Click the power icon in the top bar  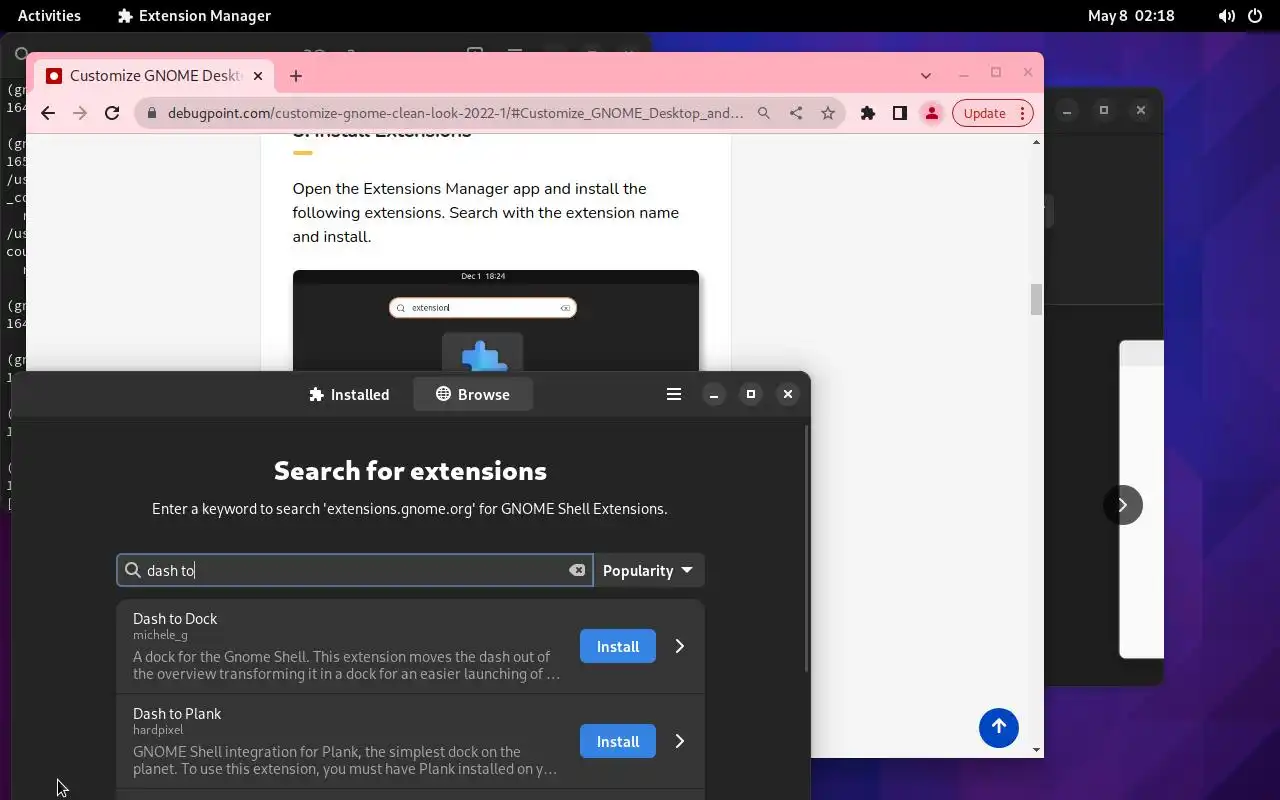(x=1255, y=16)
